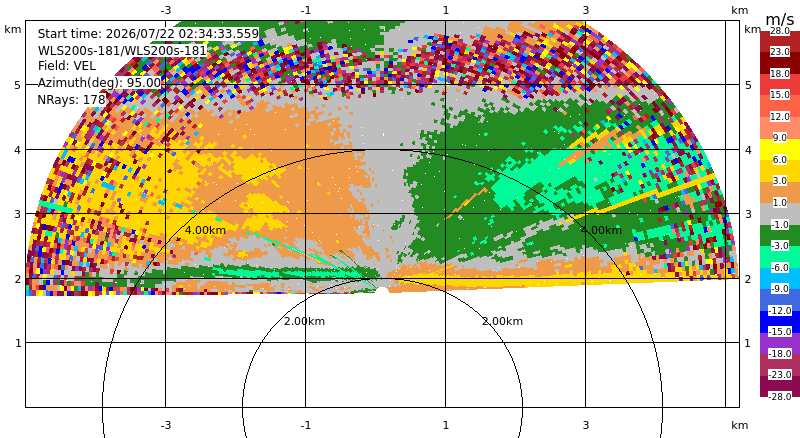This screenshot has width=800, height=438.
Task: Click the right 2.00km range ring label
Action: pos(503,321)
